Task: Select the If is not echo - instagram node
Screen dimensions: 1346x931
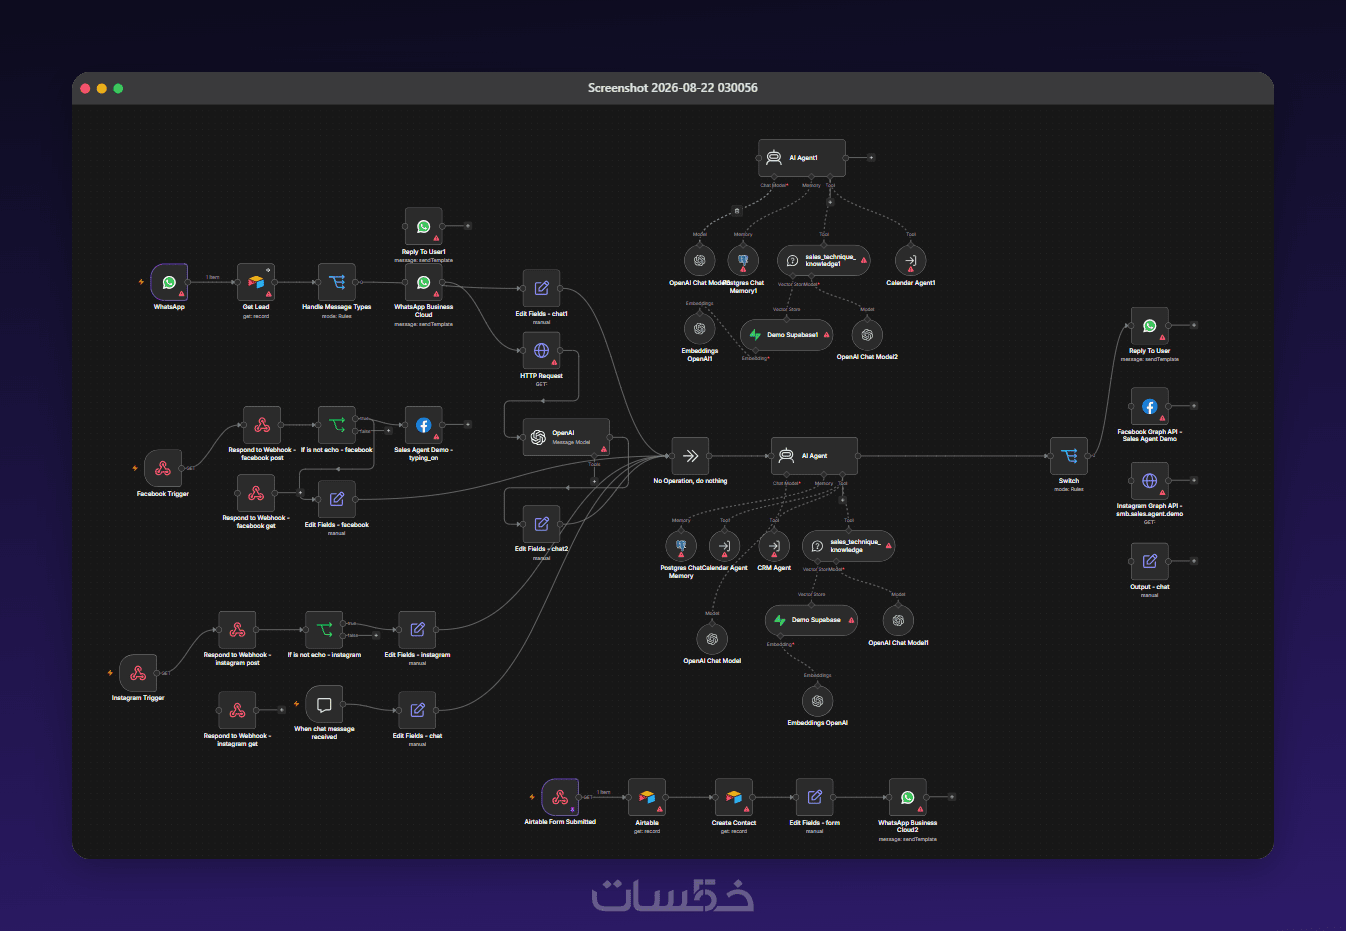Action: tap(324, 630)
